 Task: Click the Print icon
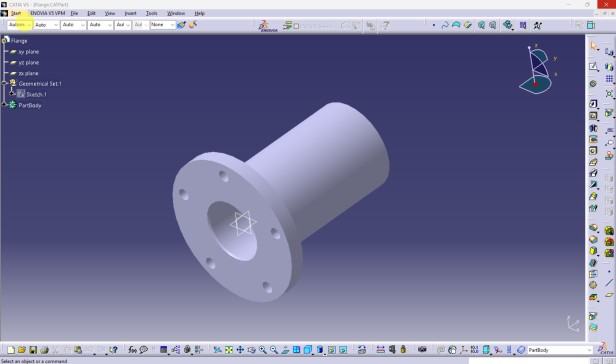pos(44,349)
